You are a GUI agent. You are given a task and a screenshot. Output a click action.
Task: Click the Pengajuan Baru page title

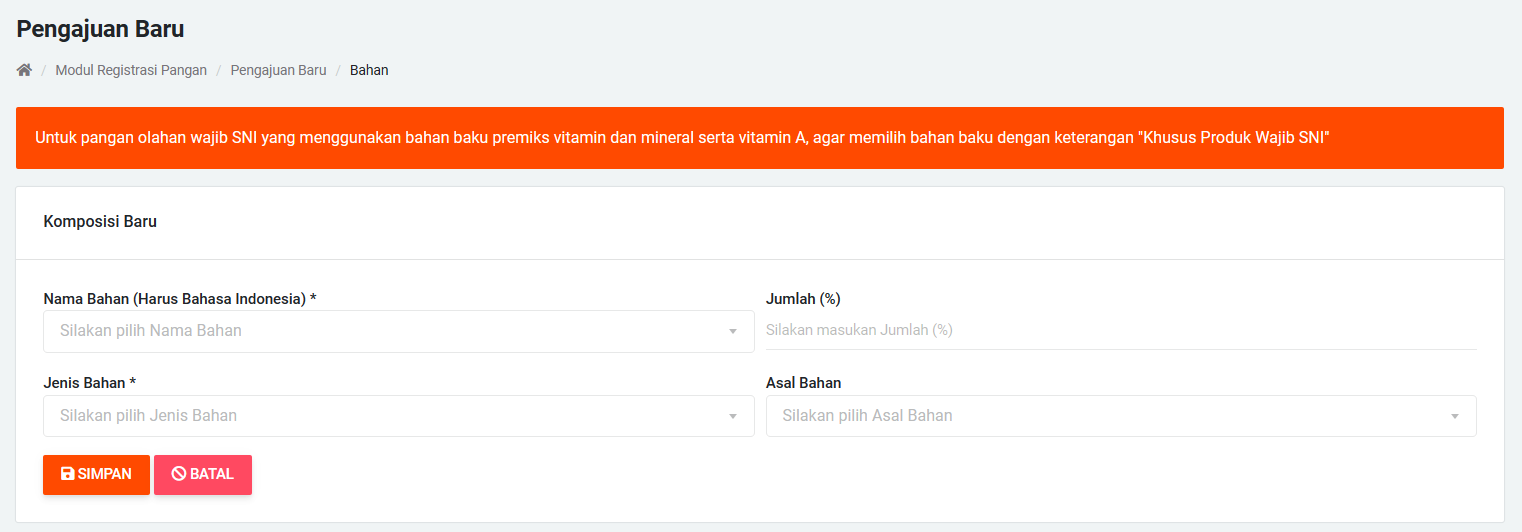tap(100, 29)
